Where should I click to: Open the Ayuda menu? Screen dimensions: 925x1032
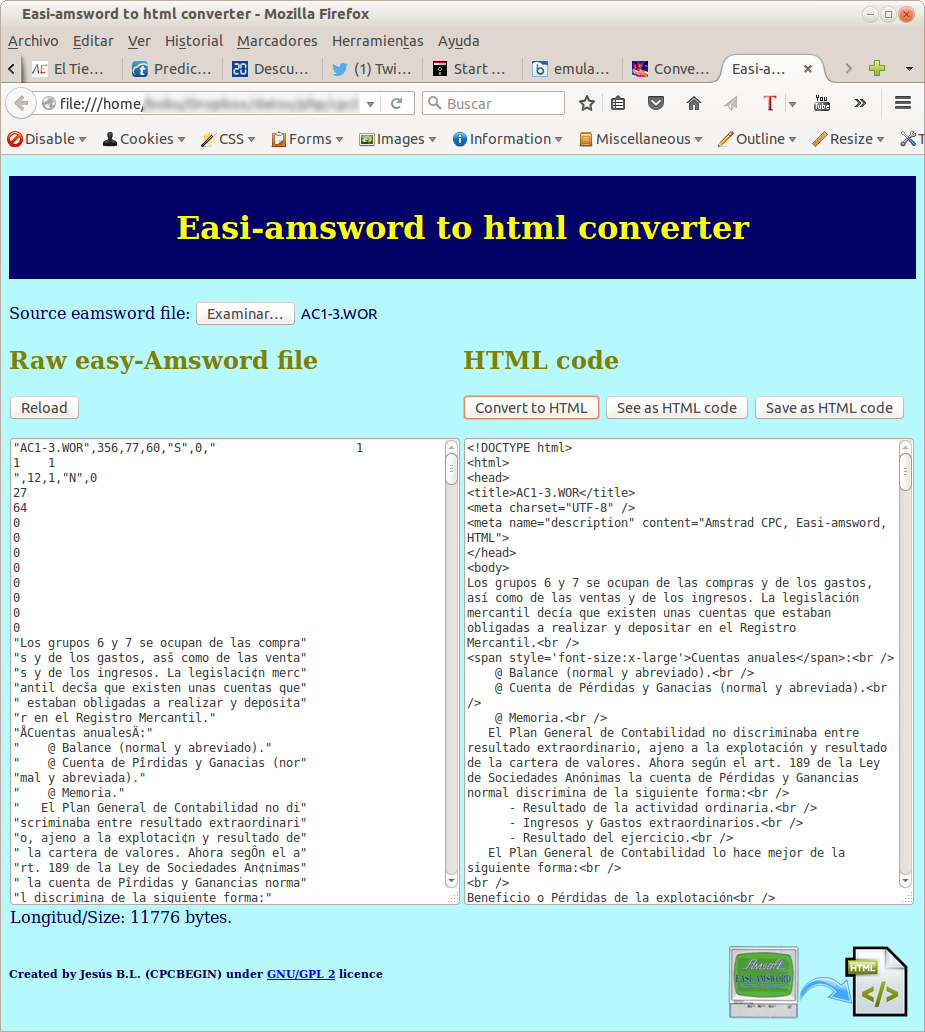[459, 41]
